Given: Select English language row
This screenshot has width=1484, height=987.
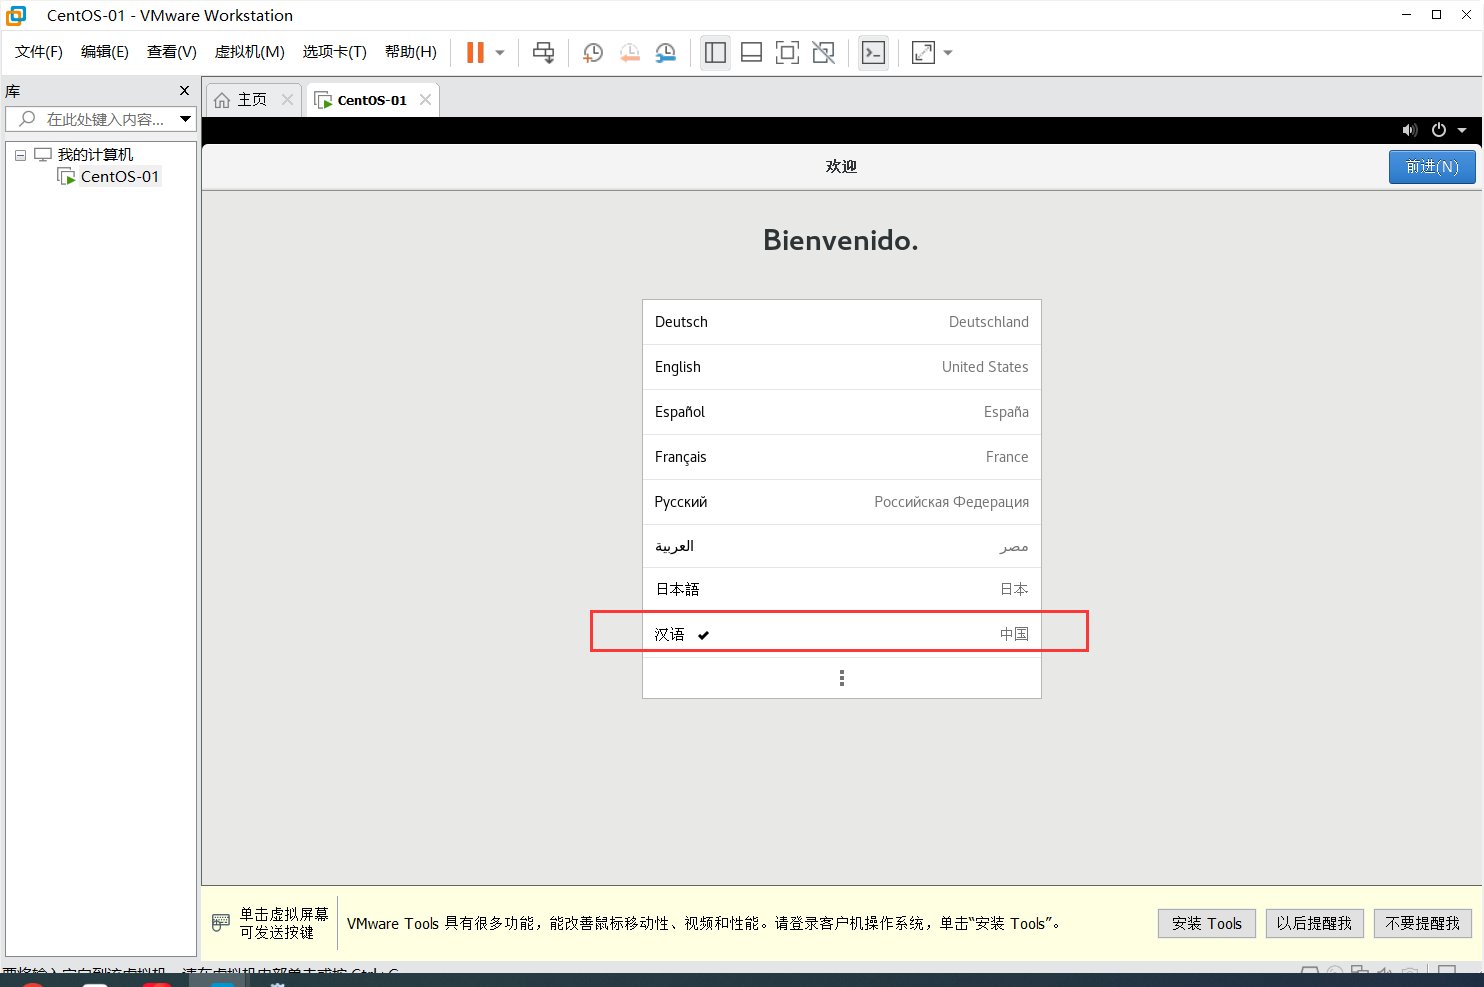Looking at the screenshot, I should tap(842, 367).
